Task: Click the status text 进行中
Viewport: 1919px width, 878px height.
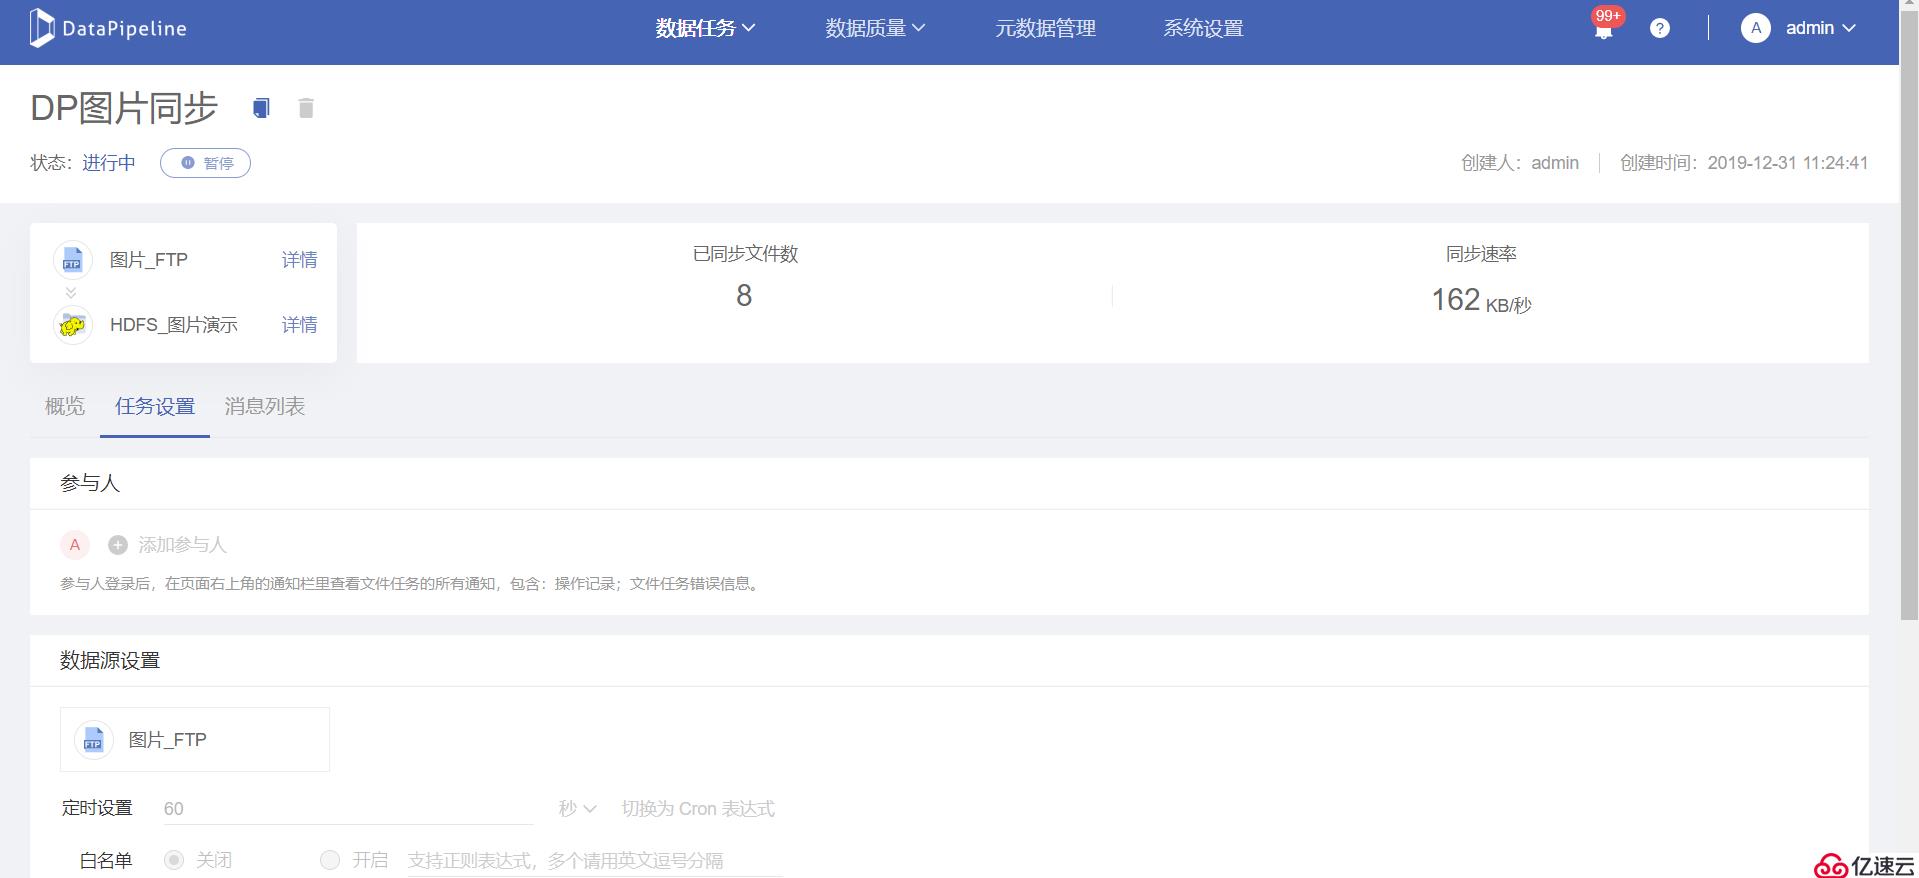Action: (109, 163)
